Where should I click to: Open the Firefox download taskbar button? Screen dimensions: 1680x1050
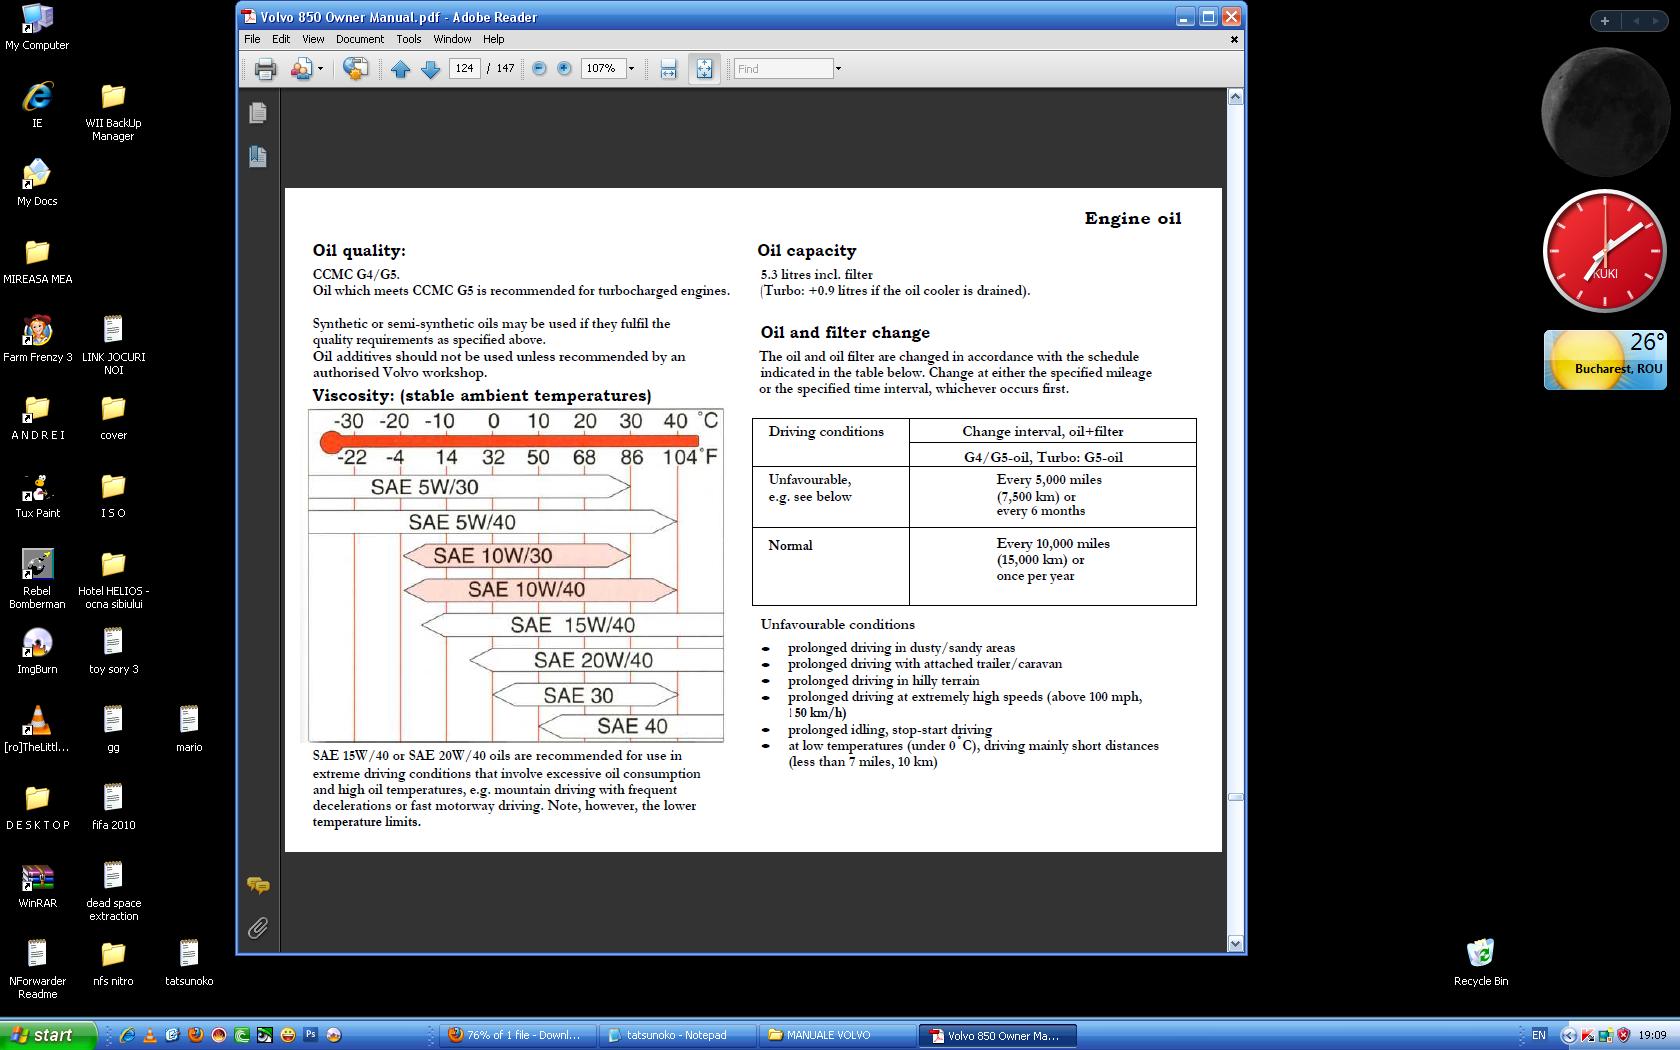517,1035
